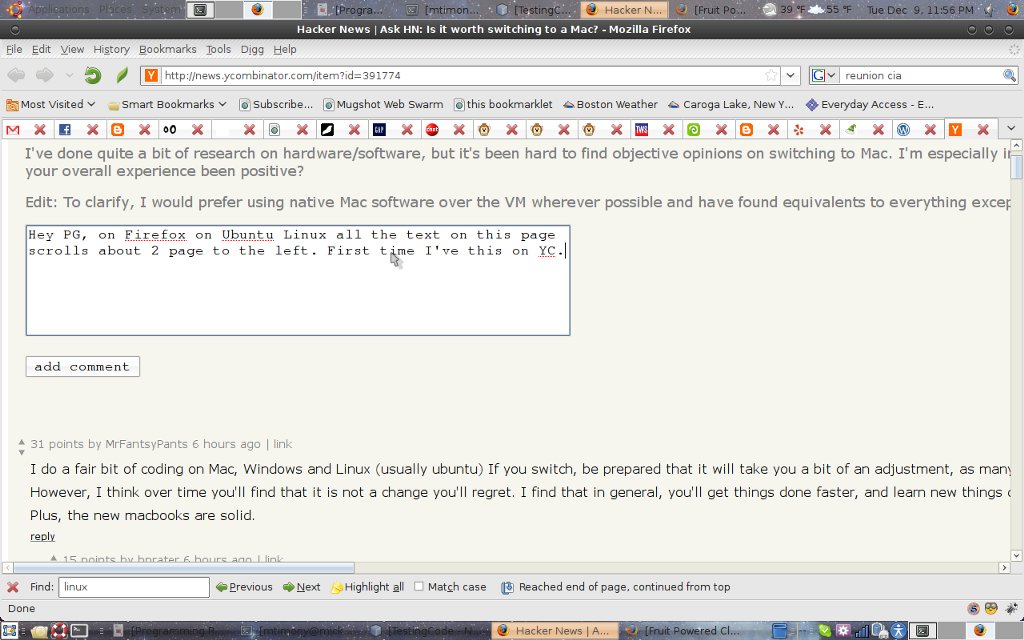Toggle Highlight all in find bar

point(367,587)
